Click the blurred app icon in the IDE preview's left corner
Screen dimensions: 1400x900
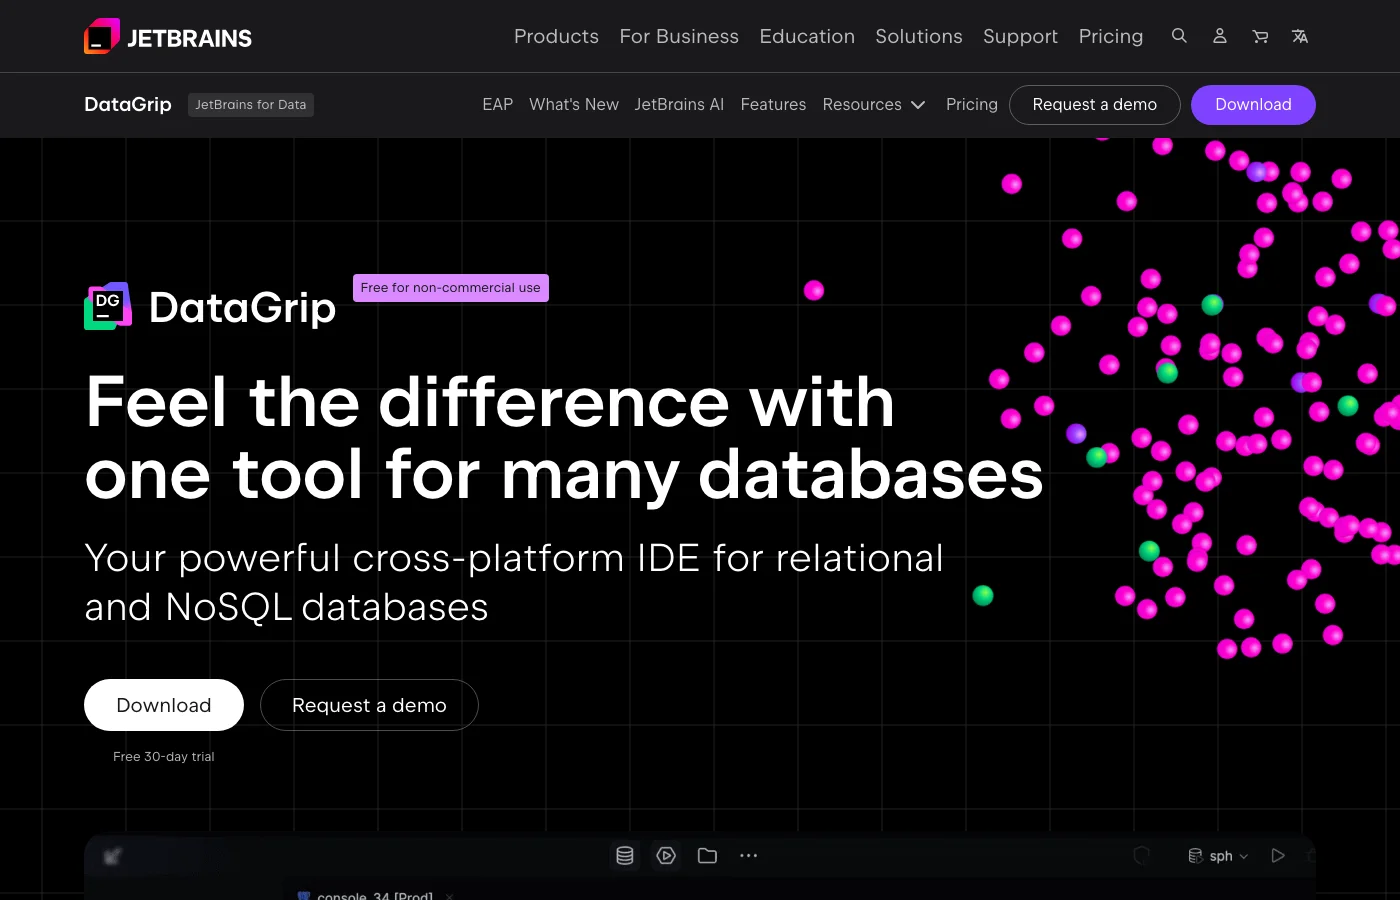click(112, 856)
